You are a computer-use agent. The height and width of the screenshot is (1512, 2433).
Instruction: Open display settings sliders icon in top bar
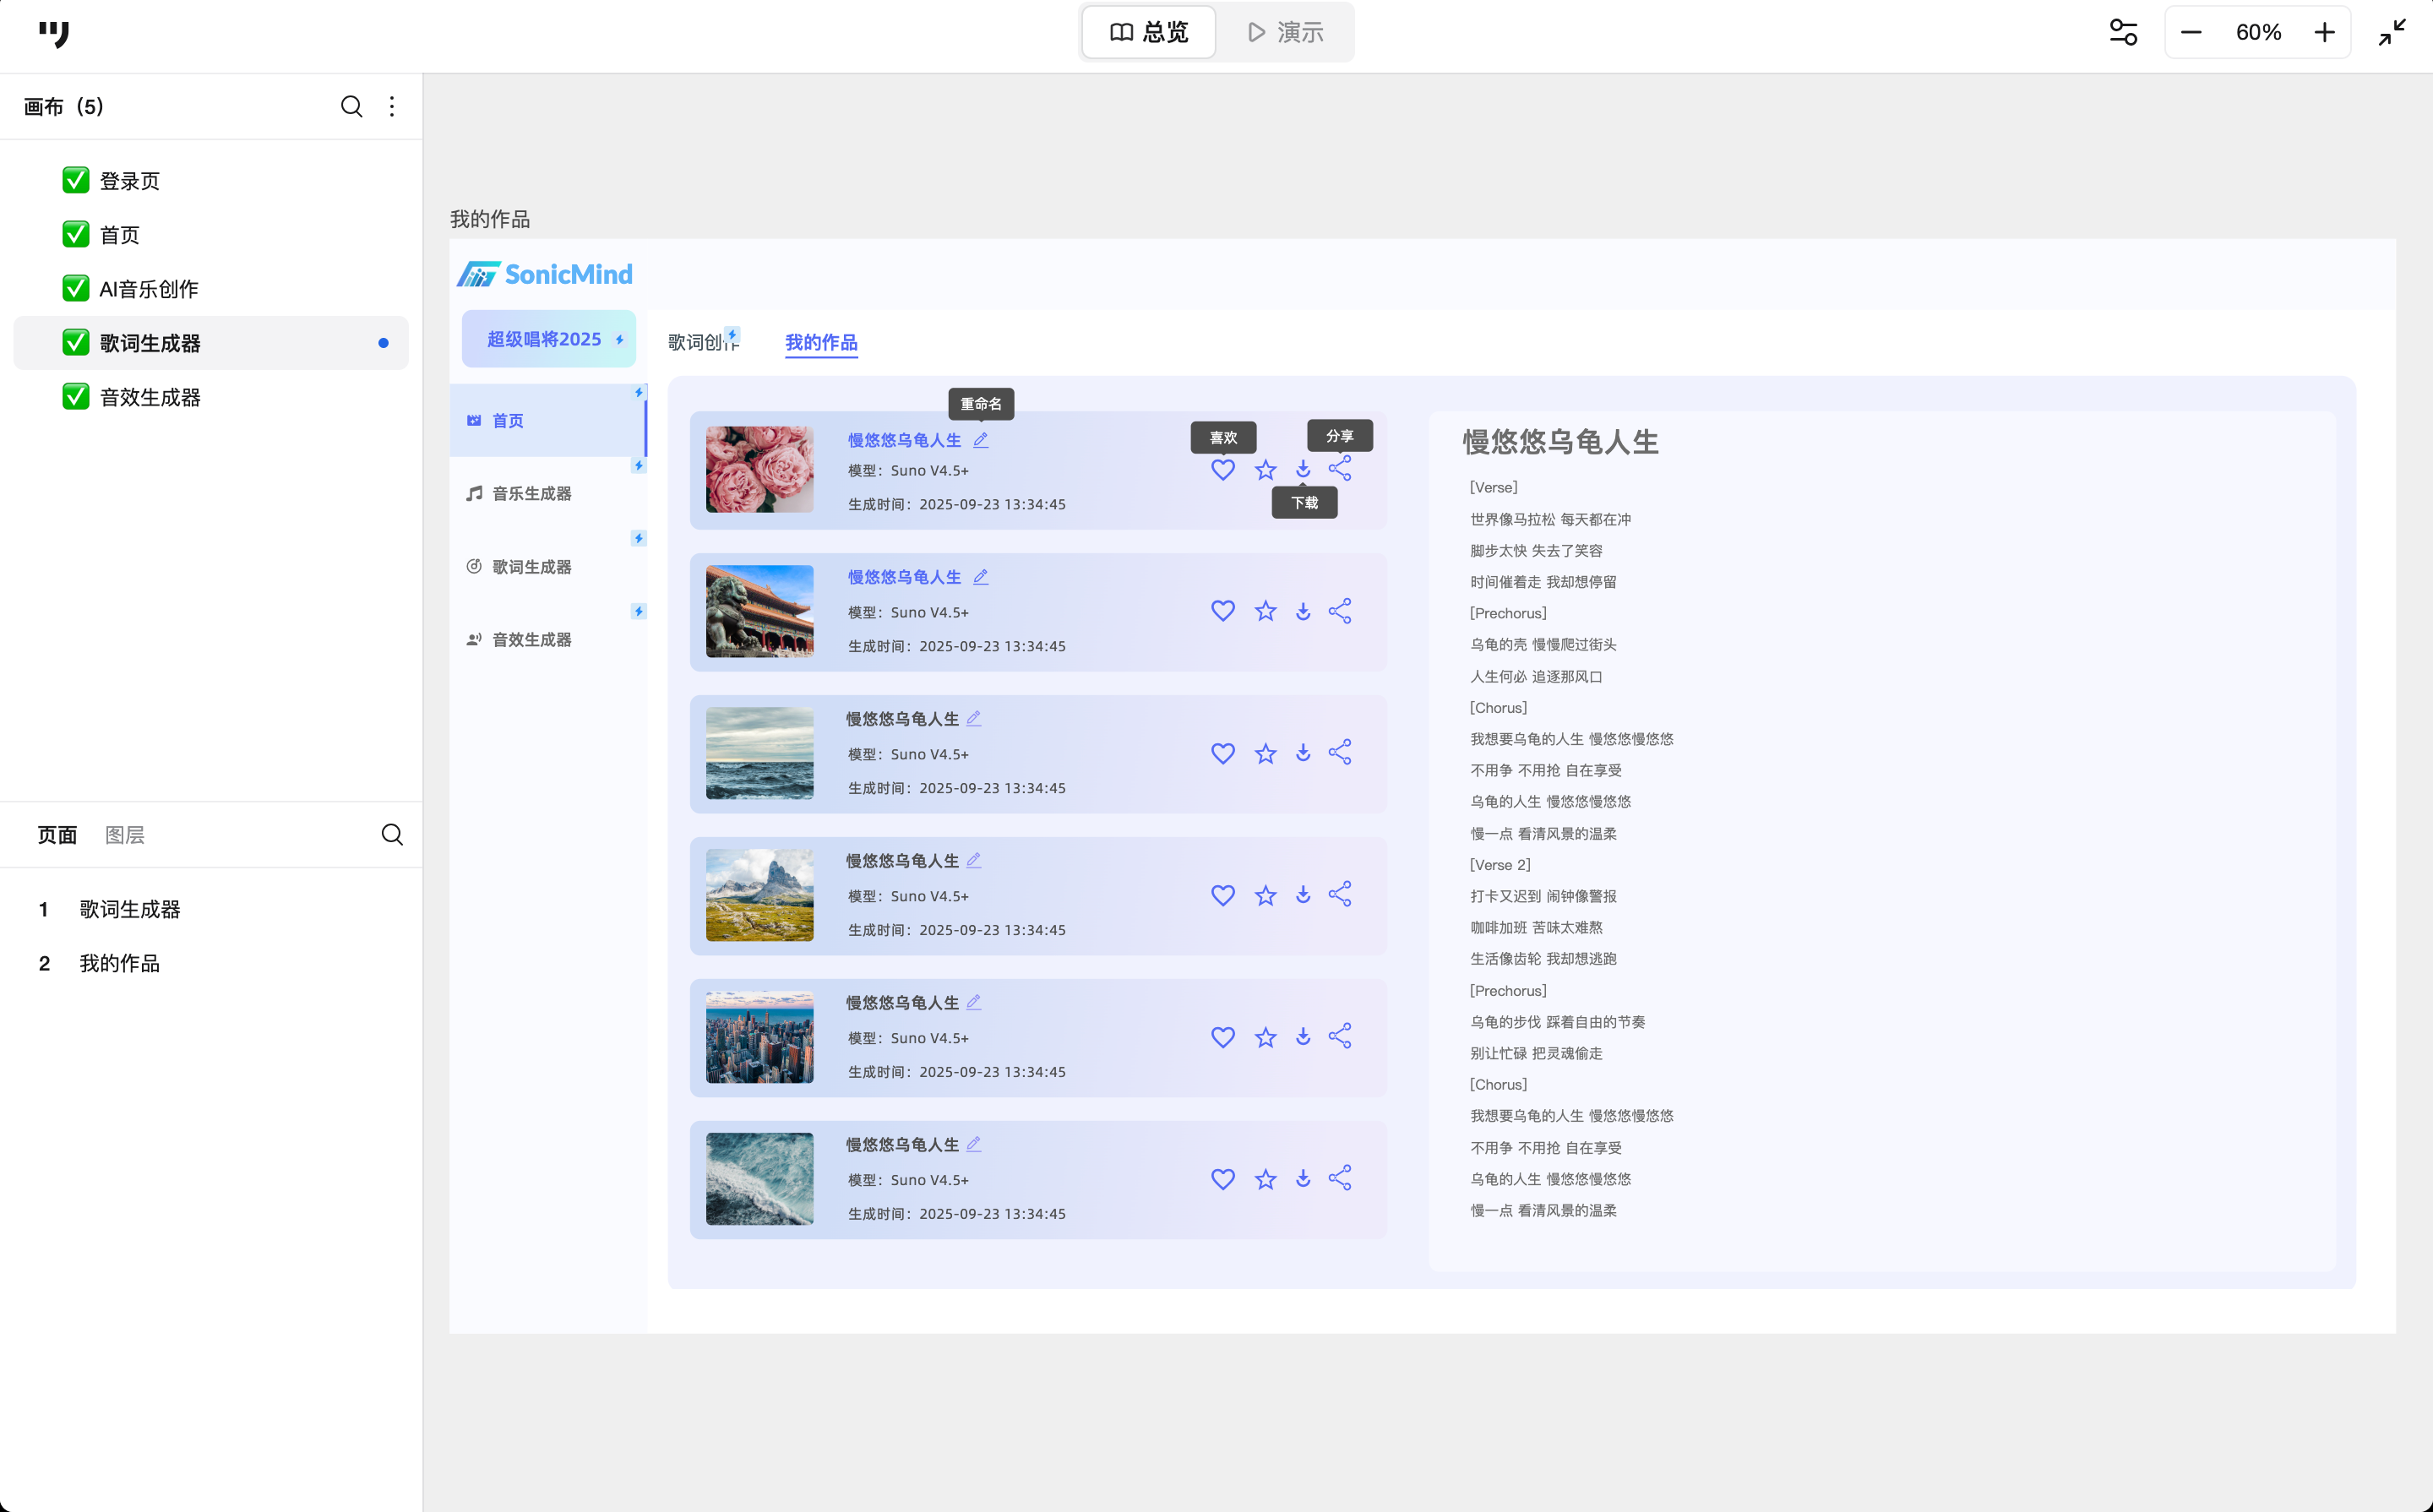pos(2123,33)
